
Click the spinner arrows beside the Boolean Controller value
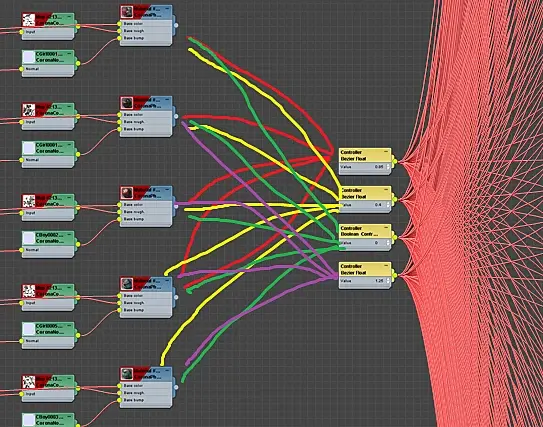[388, 243]
